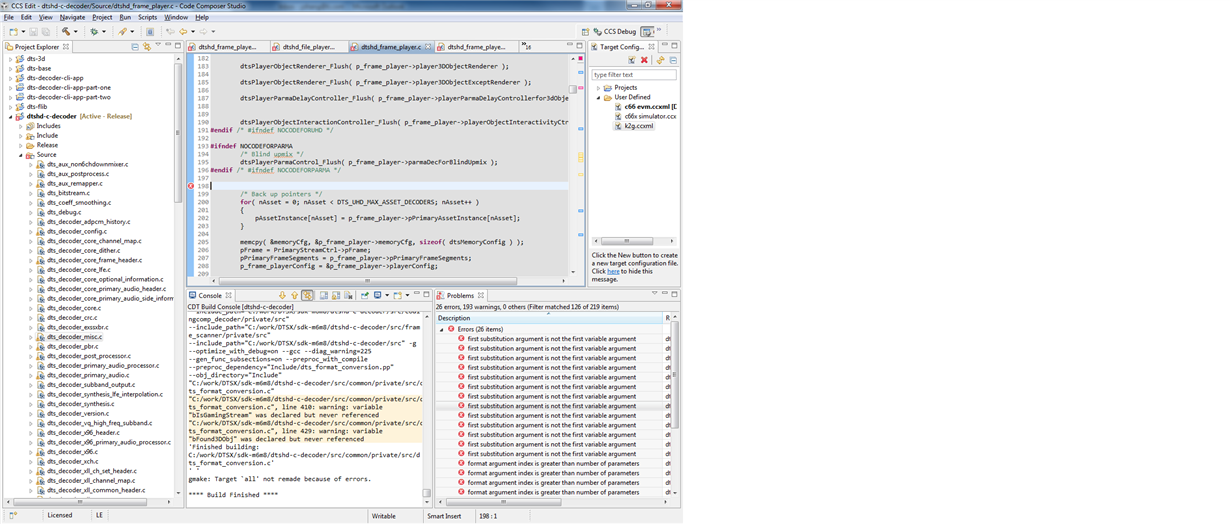Screen dimensions: 1230x524
Task: Click the back navigation arrow in toolbar
Action: (x=183, y=32)
